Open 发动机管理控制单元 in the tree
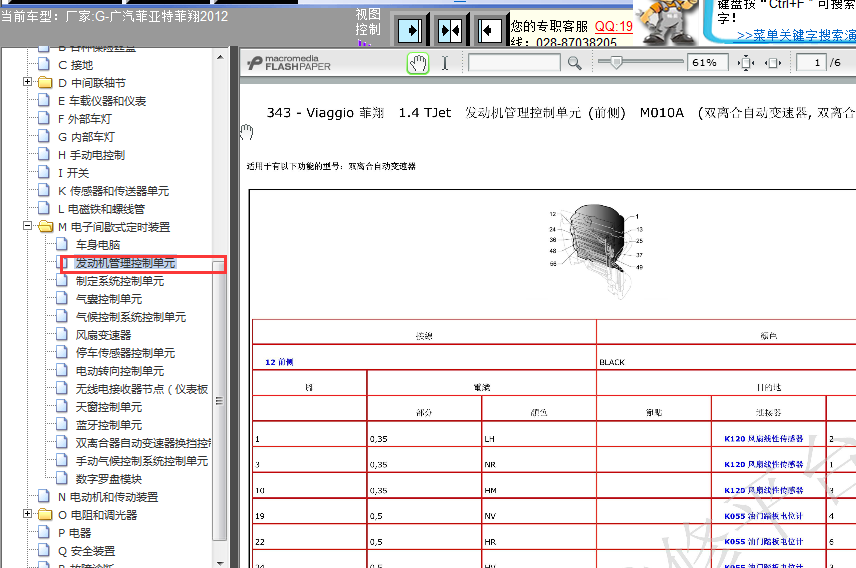This screenshot has width=856, height=568. (126, 263)
